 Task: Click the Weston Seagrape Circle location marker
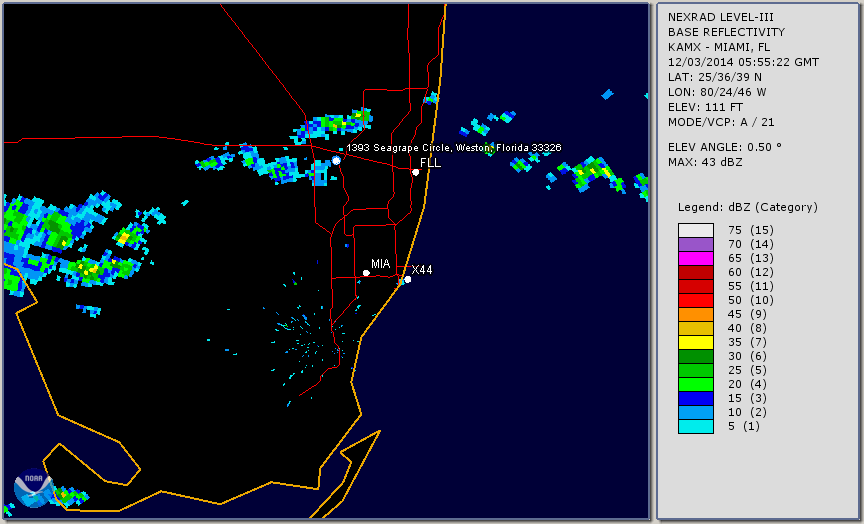click(x=337, y=160)
